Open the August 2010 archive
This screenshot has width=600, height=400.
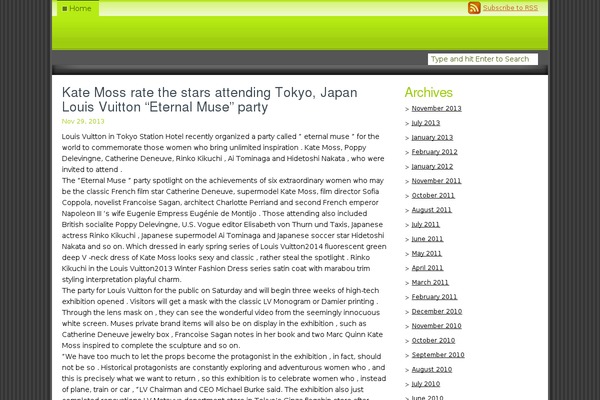click(x=432, y=369)
